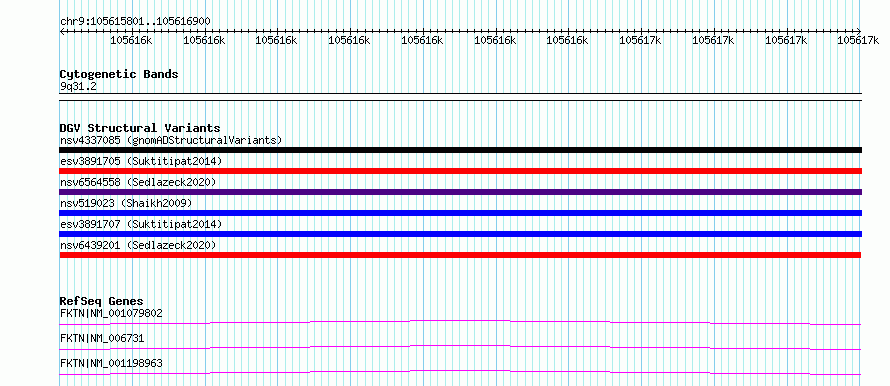
Task: Click the magenta line of FKTN|NM_006731
Action: tap(460, 346)
